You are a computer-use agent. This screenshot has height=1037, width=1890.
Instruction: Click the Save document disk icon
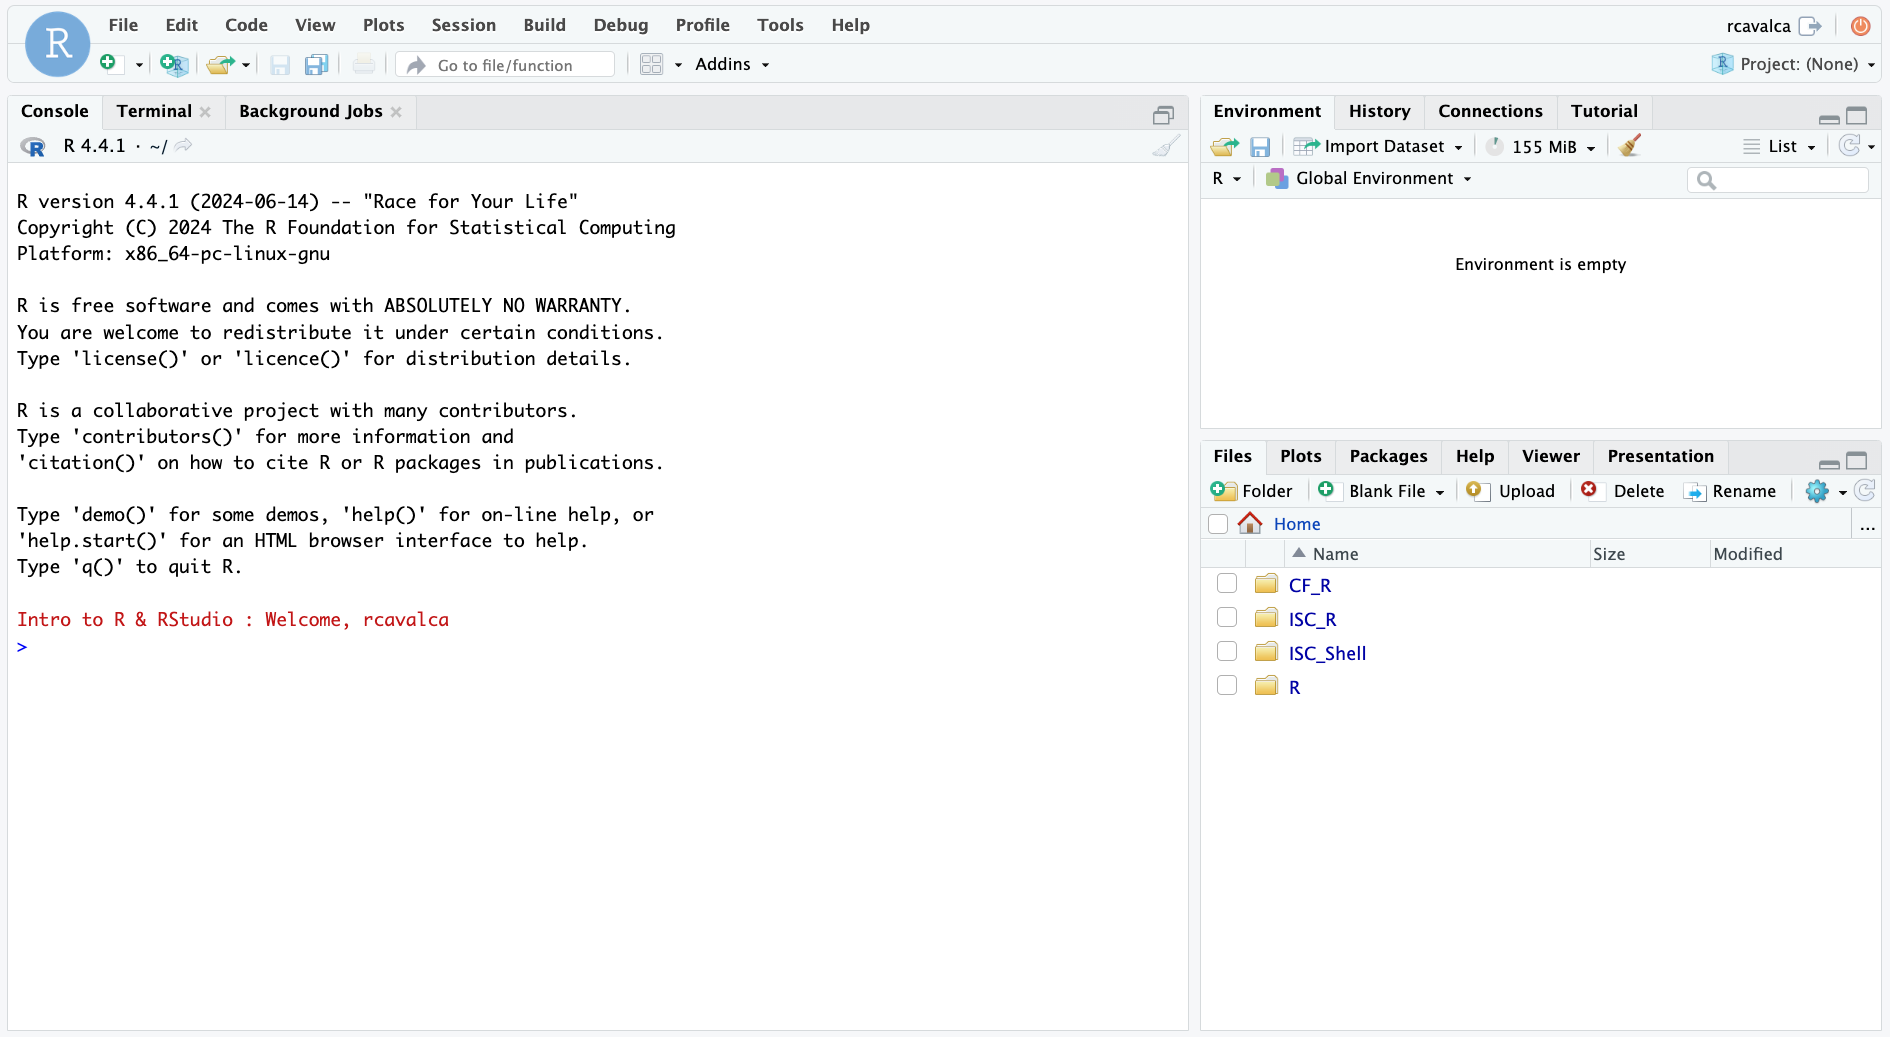(x=280, y=65)
